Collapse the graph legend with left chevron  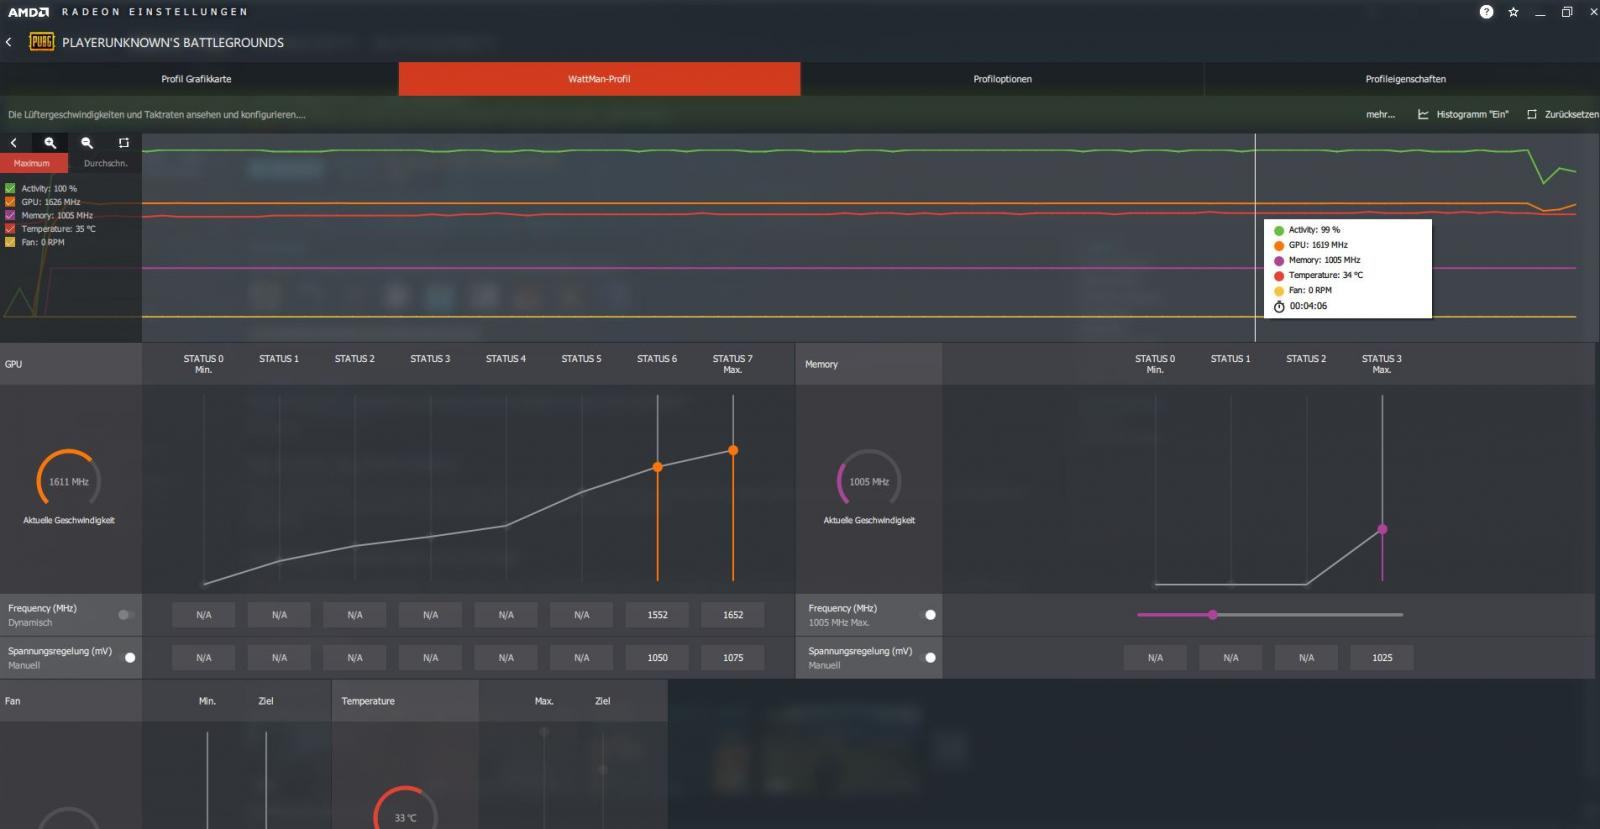tap(14, 143)
